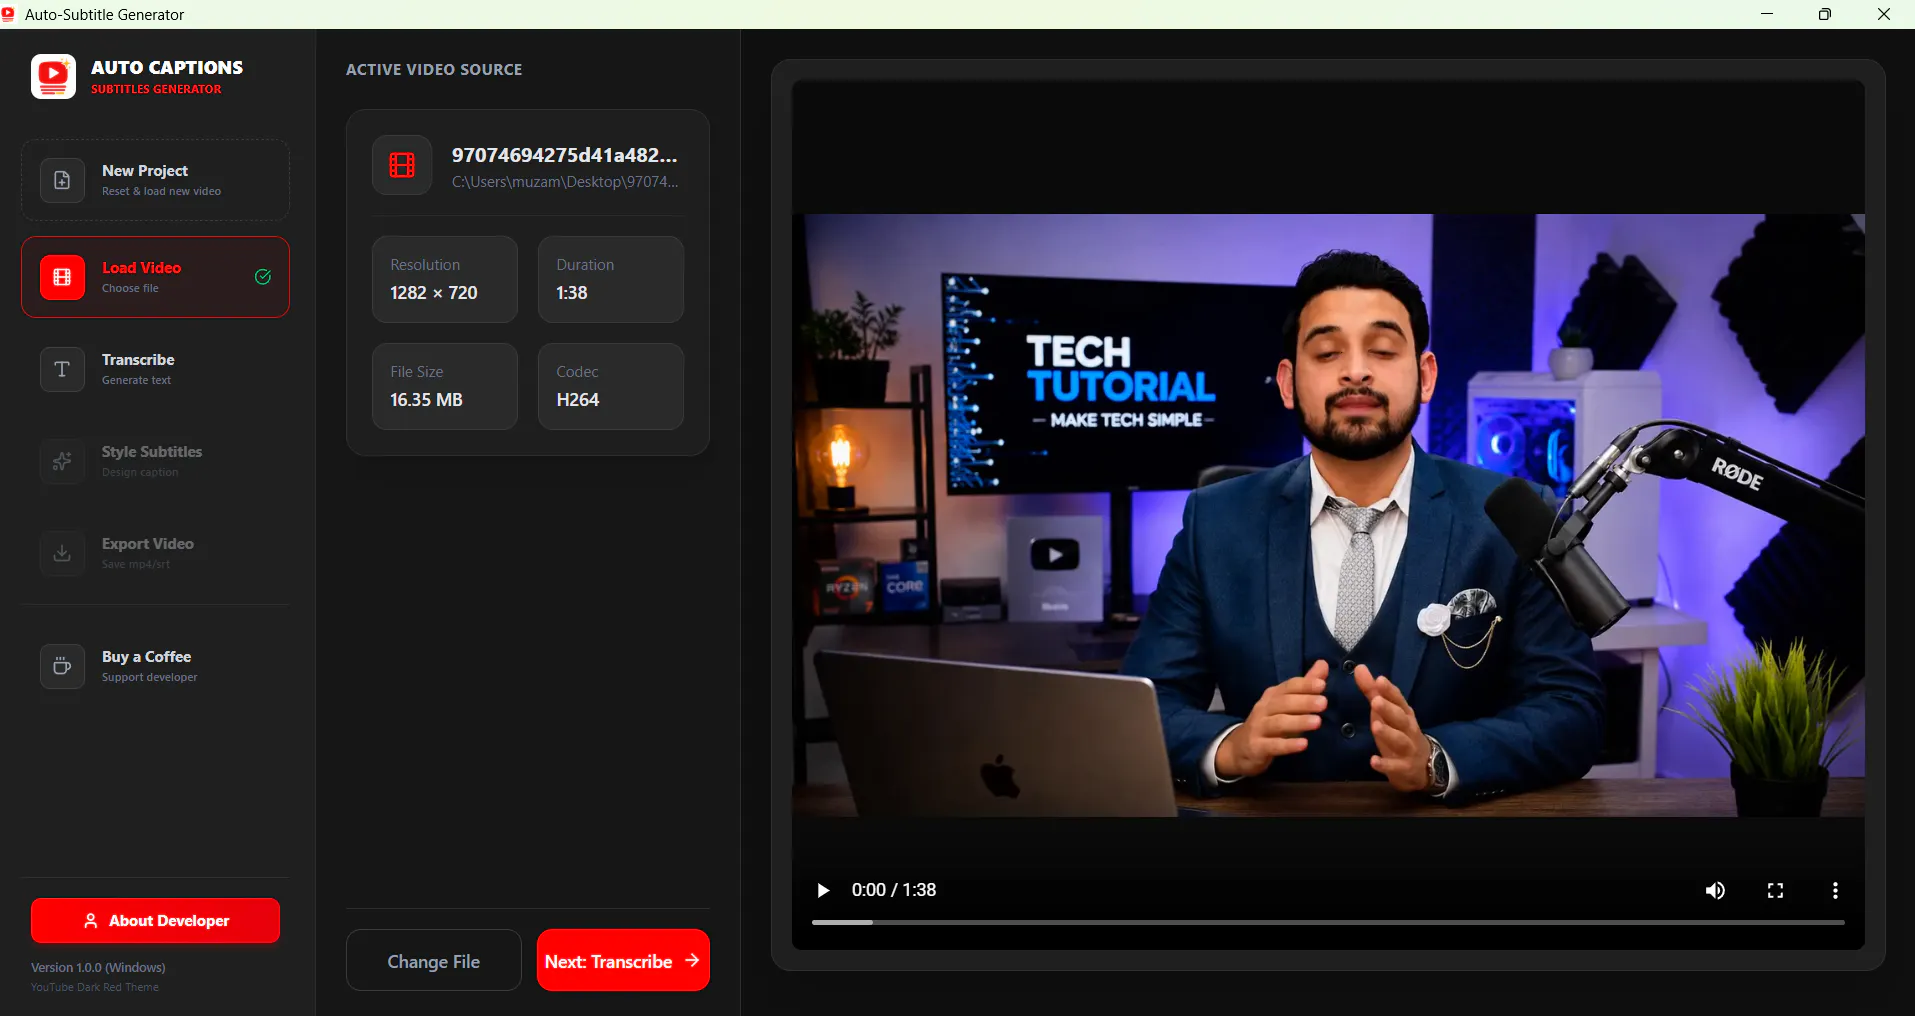Viewport: 1915px width, 1016px height.
Task: Click the red film icon beside filename
Action: tap(402, 165)
